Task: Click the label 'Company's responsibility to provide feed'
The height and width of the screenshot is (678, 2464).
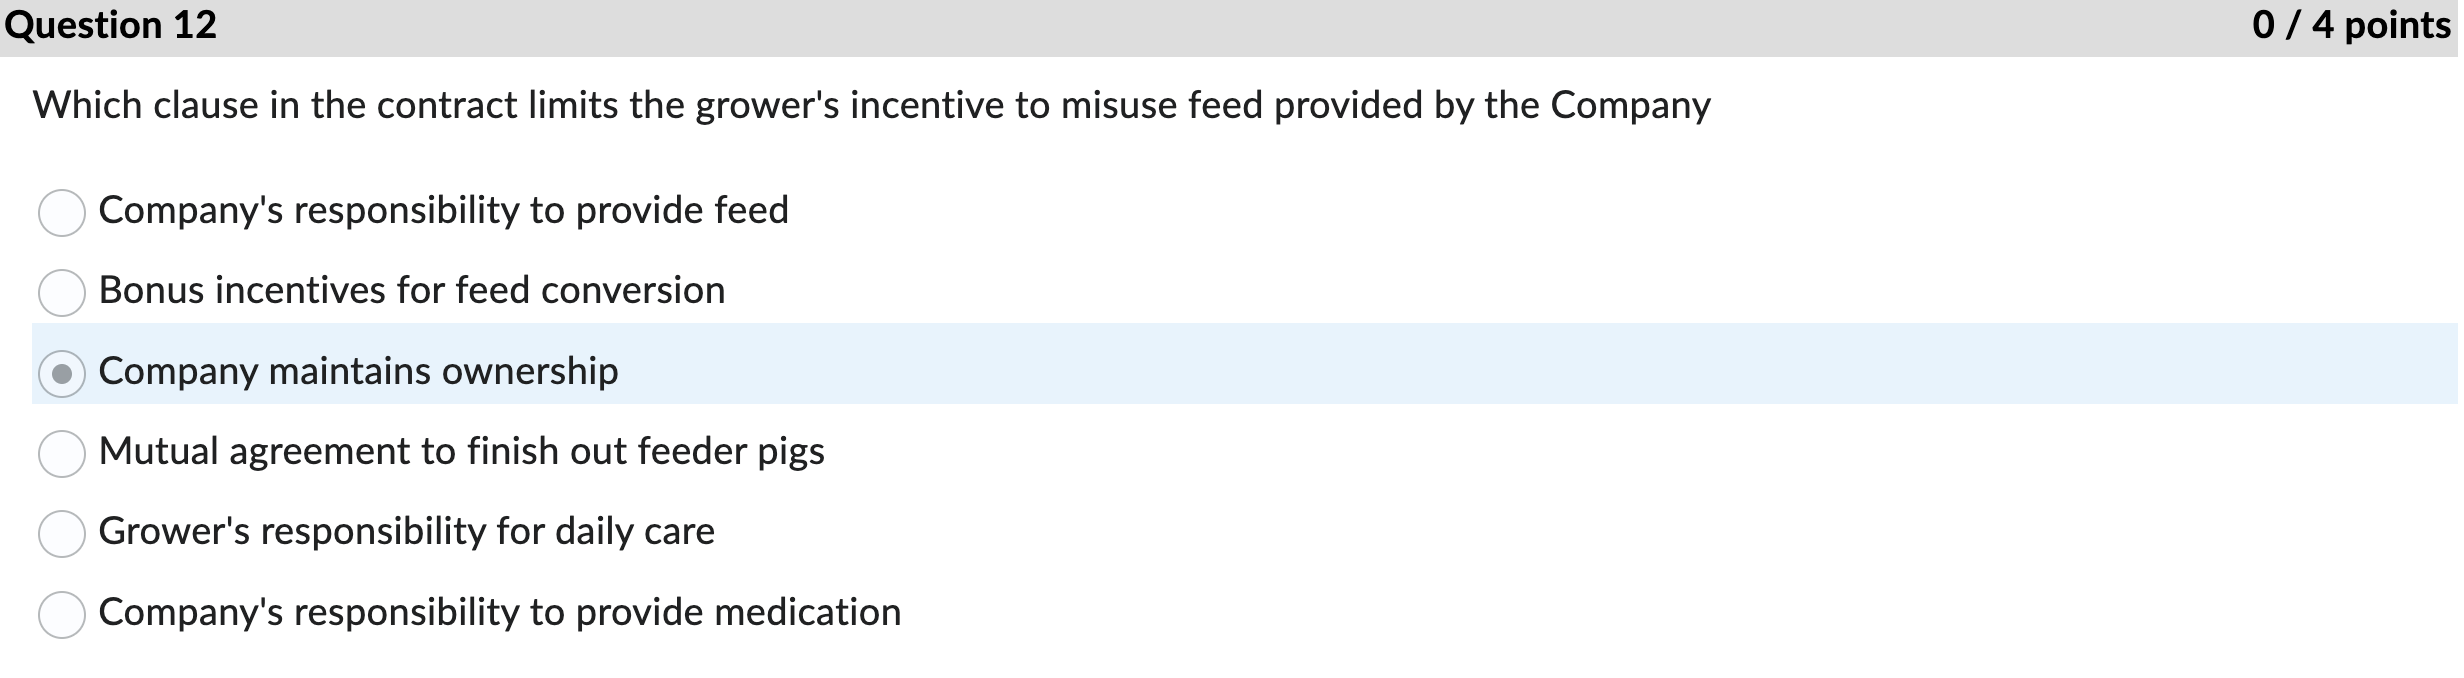Action: (444, 211)
